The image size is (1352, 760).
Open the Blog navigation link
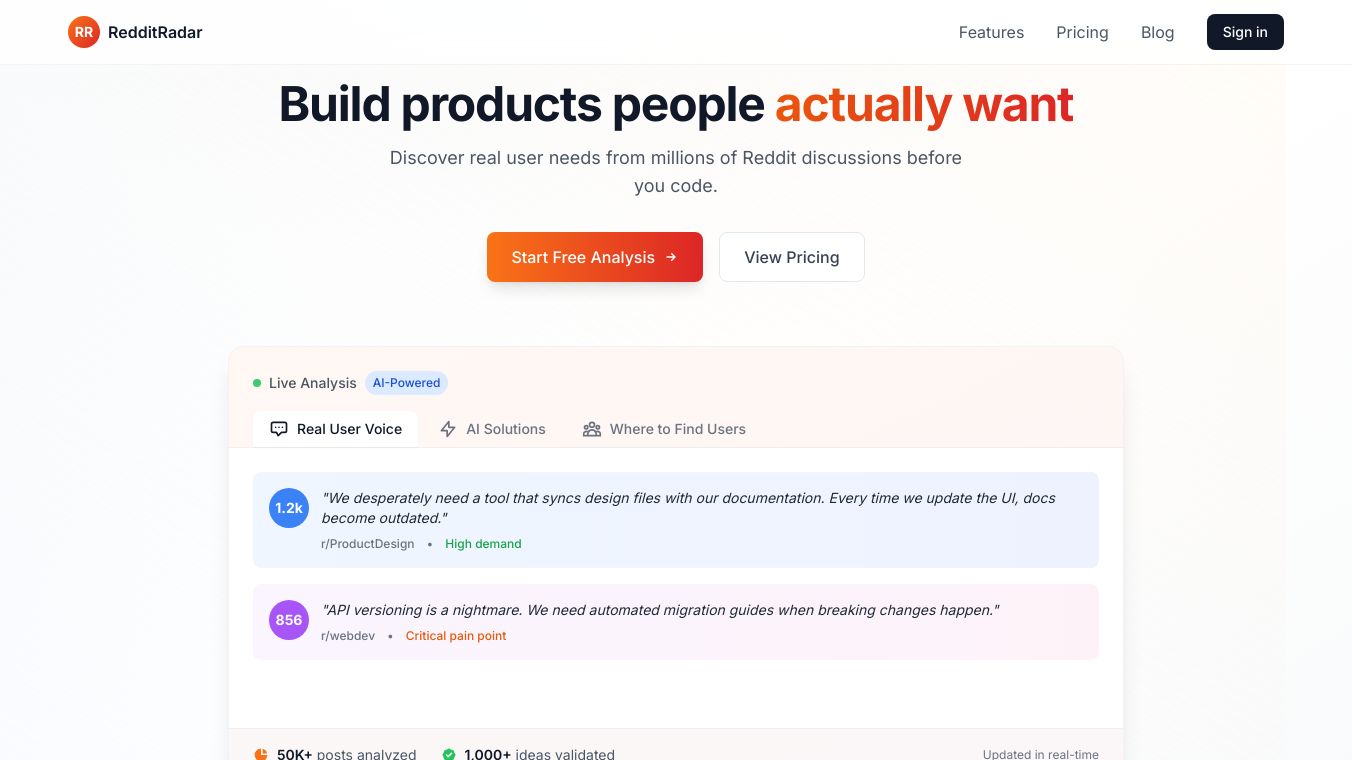coord(1157,32)
